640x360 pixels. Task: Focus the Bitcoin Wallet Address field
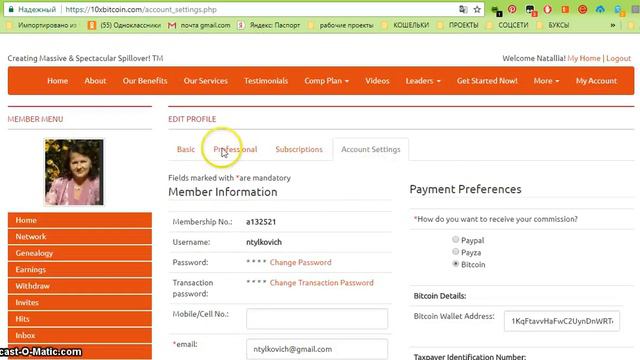562,321
